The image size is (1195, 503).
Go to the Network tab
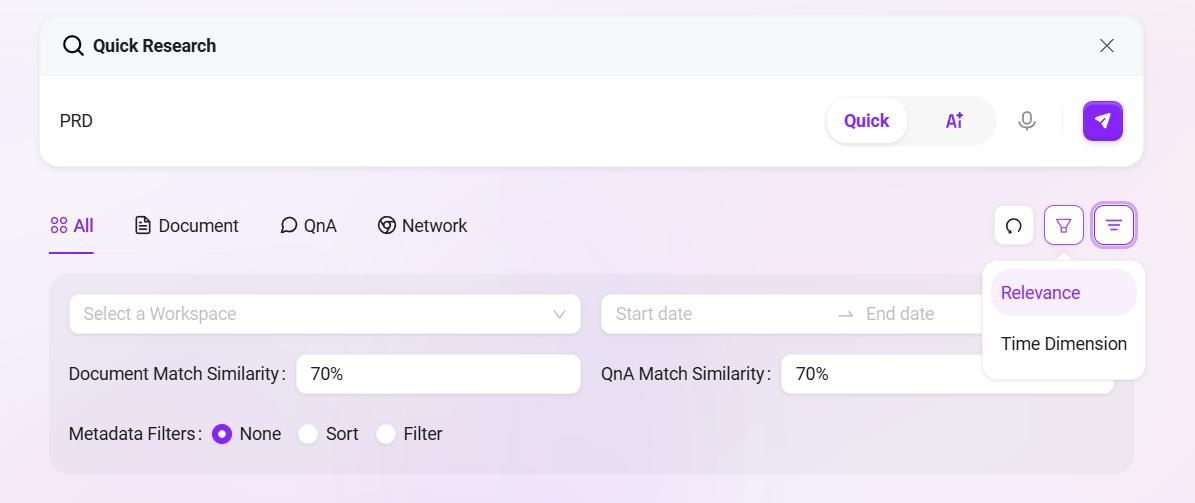[x=422, y=226]
